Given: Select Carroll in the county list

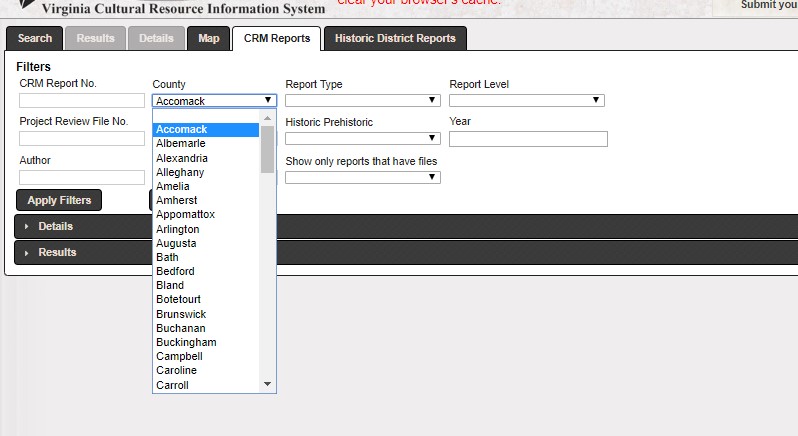Looking at the screenshot, I should pyautogui.click(x=206, y=385).
